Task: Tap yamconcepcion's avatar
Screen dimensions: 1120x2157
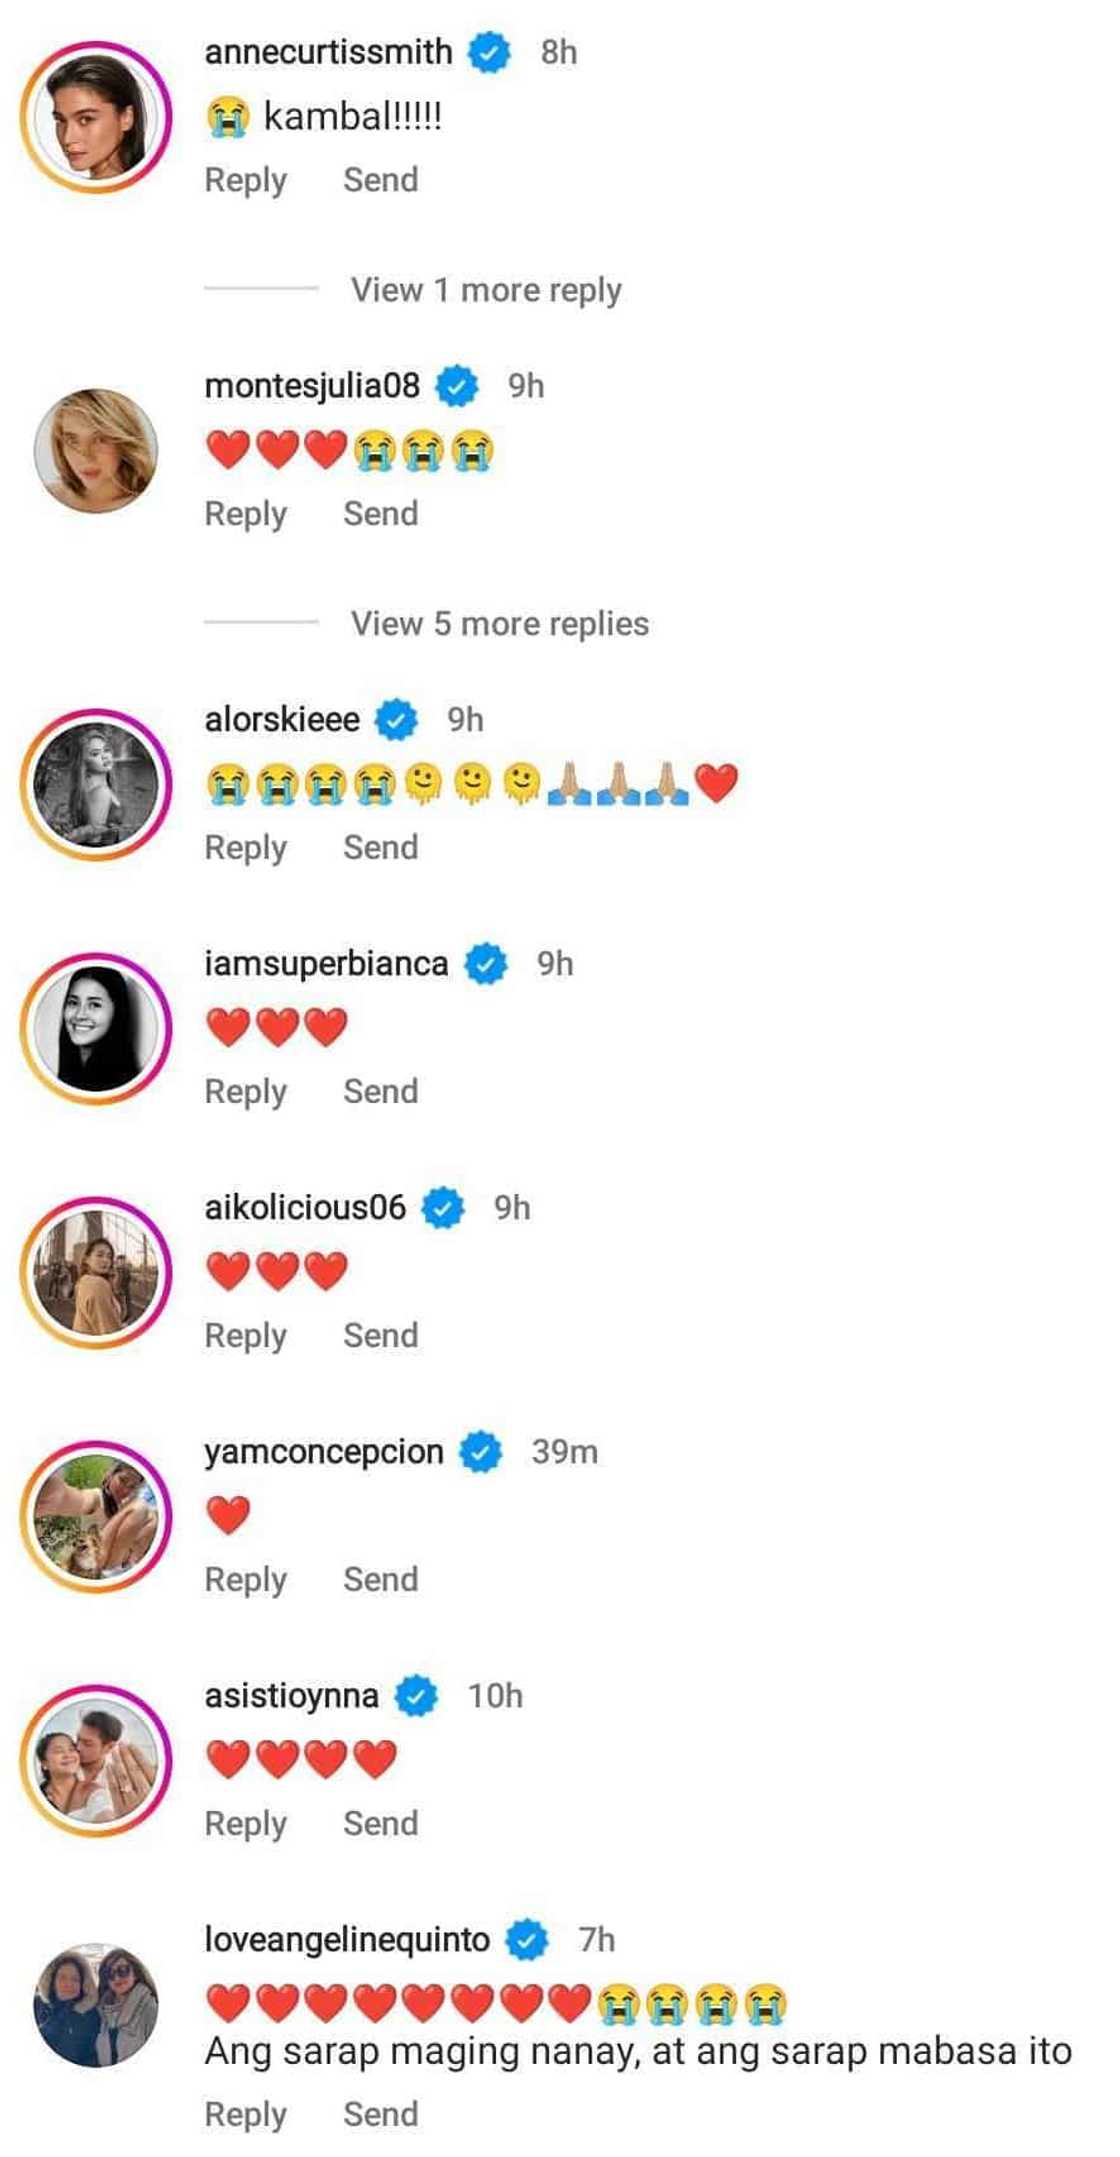Action: click(x=96, y=1517)
